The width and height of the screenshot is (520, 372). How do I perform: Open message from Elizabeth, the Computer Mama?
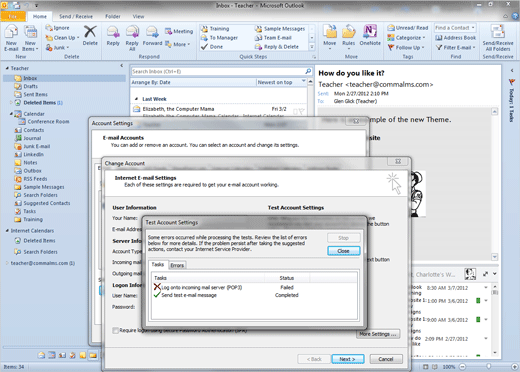point(218,112)
